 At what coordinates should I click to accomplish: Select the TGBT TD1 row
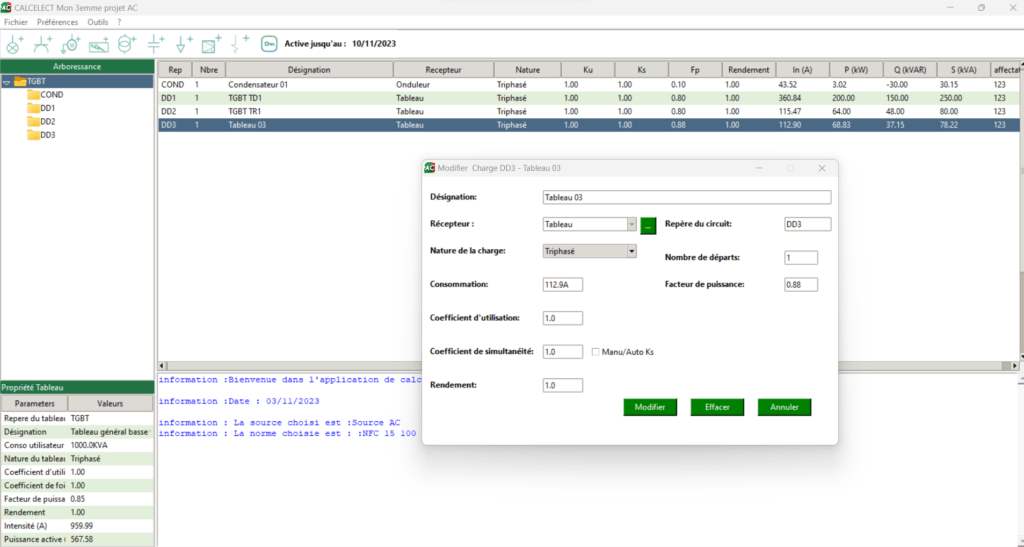click(x=588, y=98)
